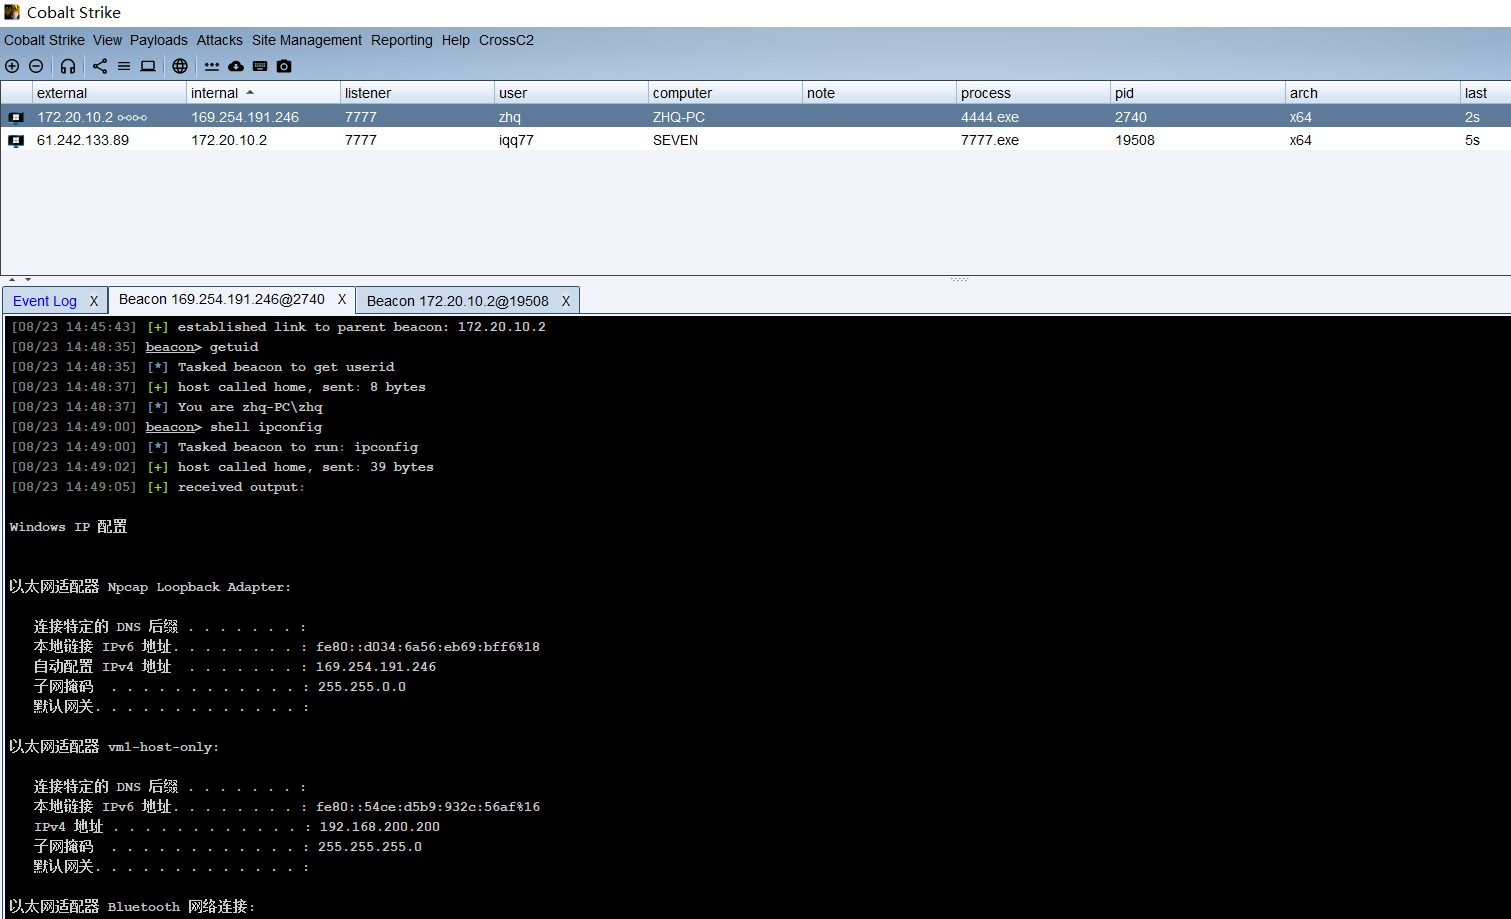Image resolution: width=1511 pixels, height=919 pixels.
Task: Open the downloaded files cloud icon
Action: (x=236, y=66)
